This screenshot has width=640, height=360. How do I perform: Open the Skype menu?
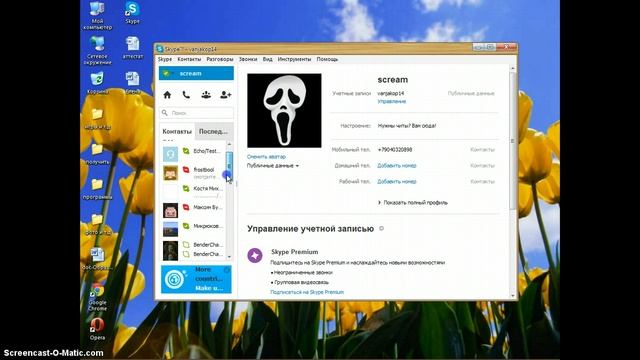coord(165,59)
